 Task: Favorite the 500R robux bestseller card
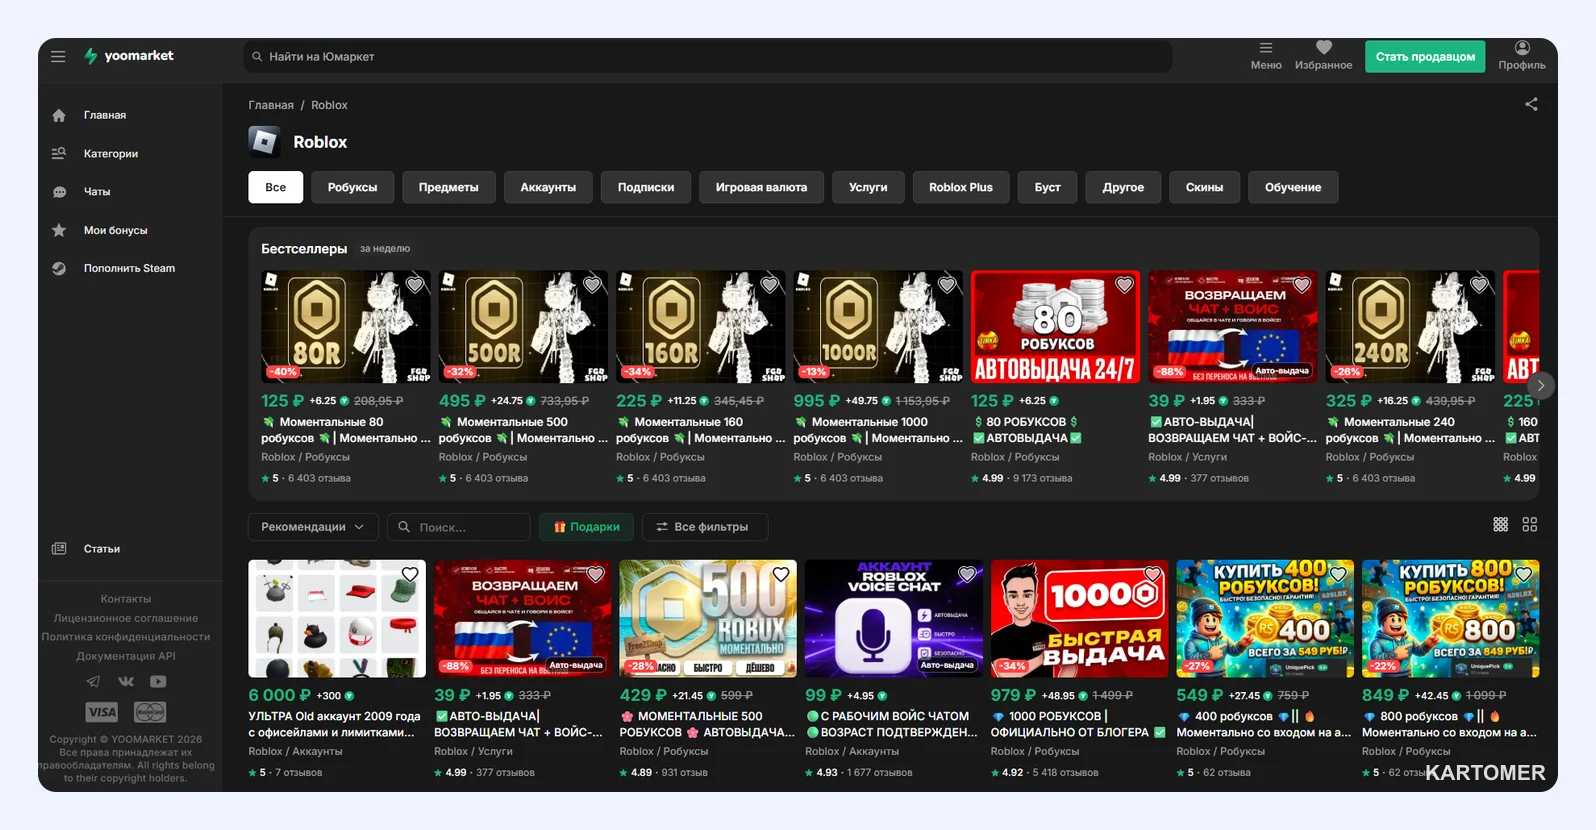tap(592, 285)
